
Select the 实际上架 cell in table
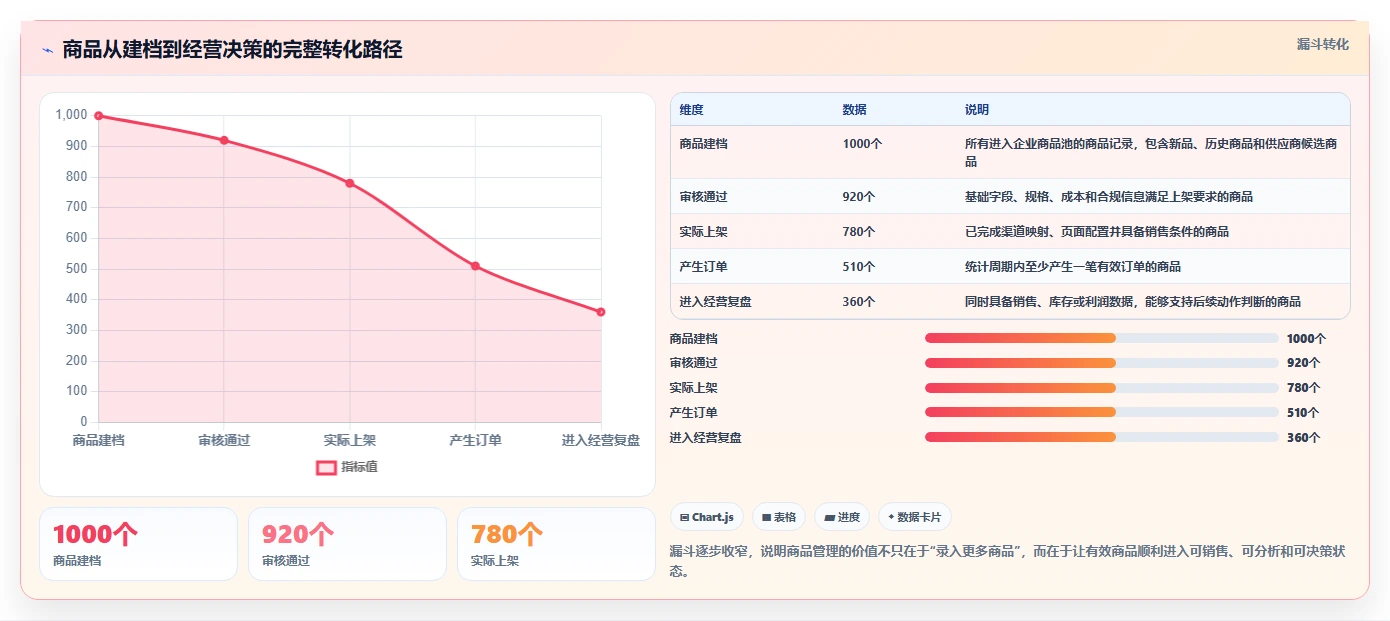(704, 232)
